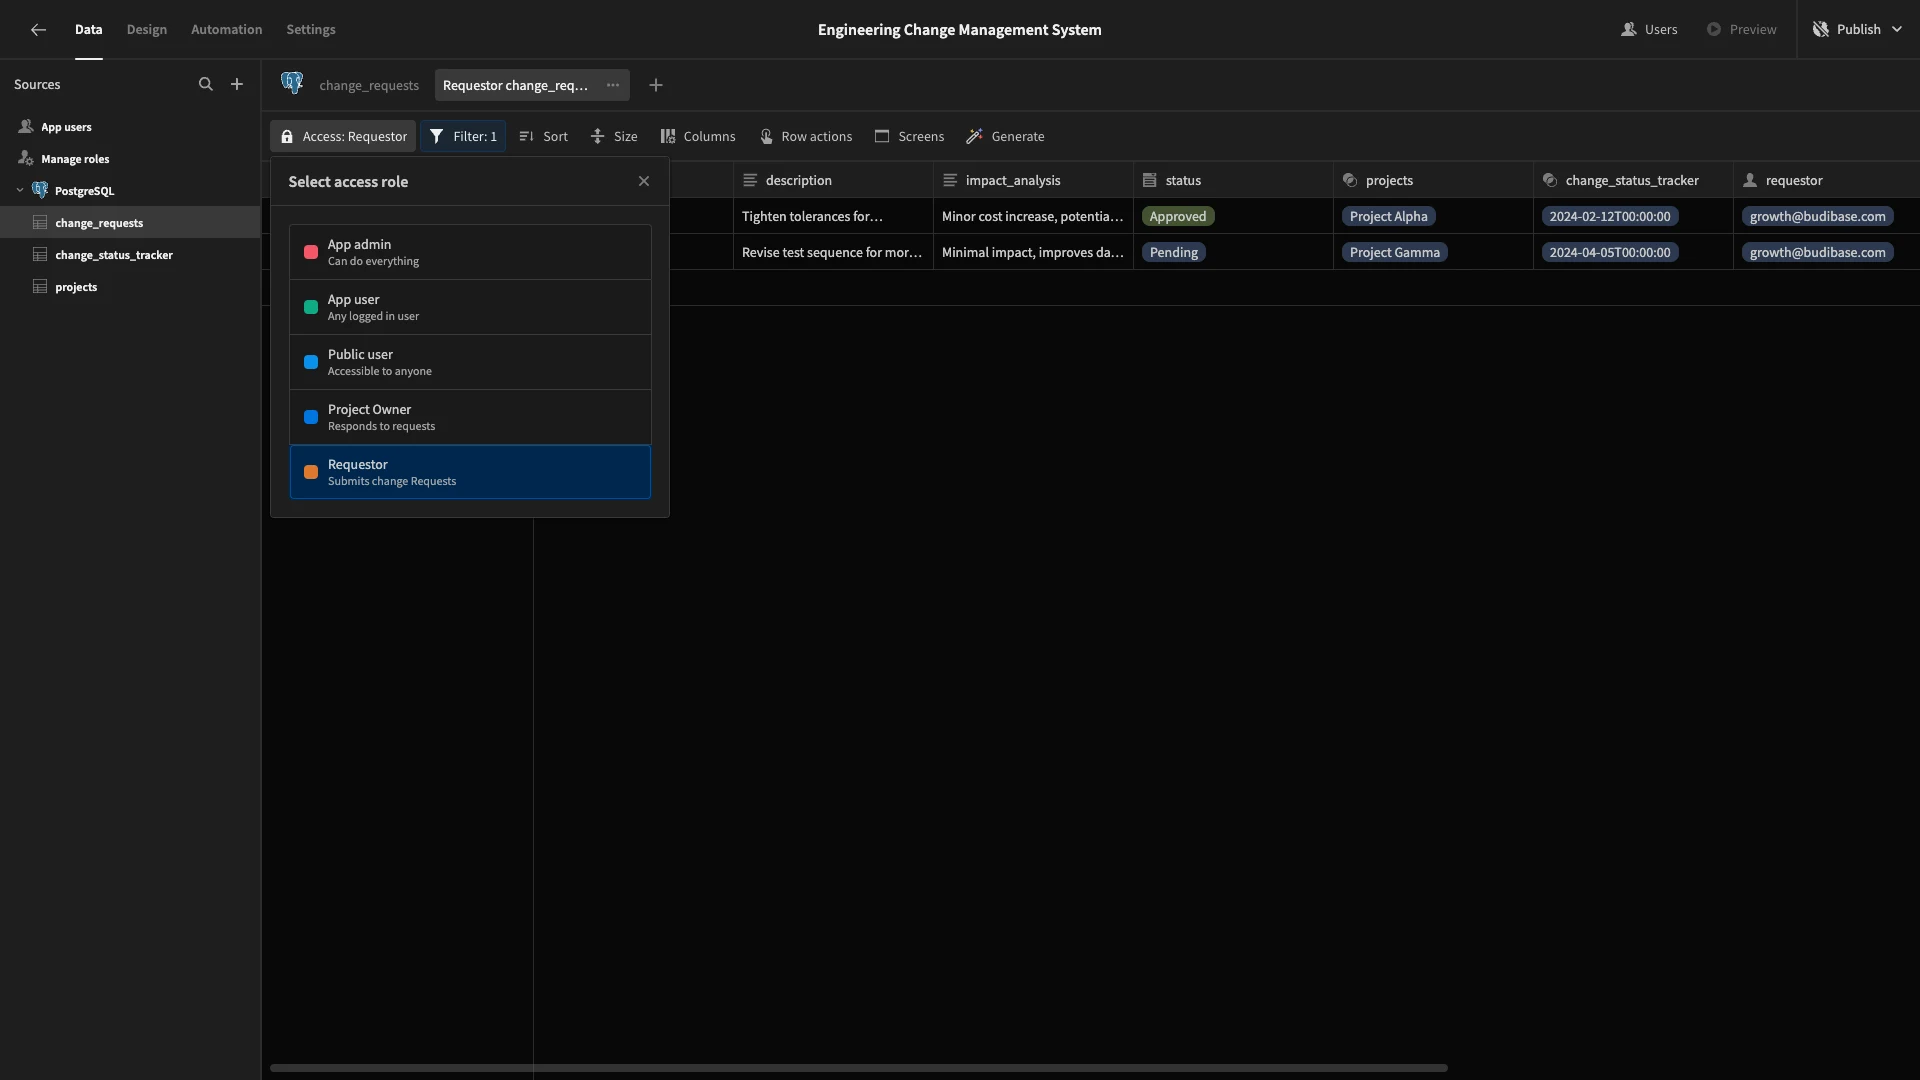Select the App admin role

[x=470, y=252]
